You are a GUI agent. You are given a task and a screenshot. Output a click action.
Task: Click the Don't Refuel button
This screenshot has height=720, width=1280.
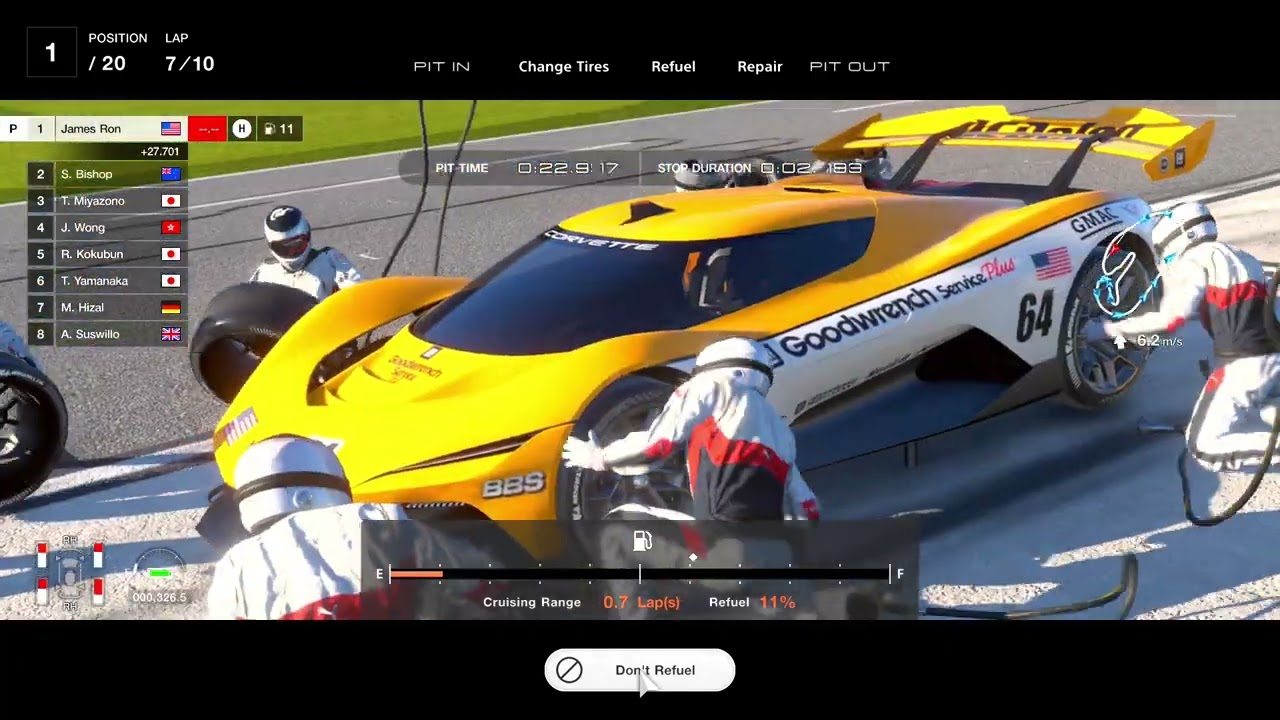(x=640, y=670)
